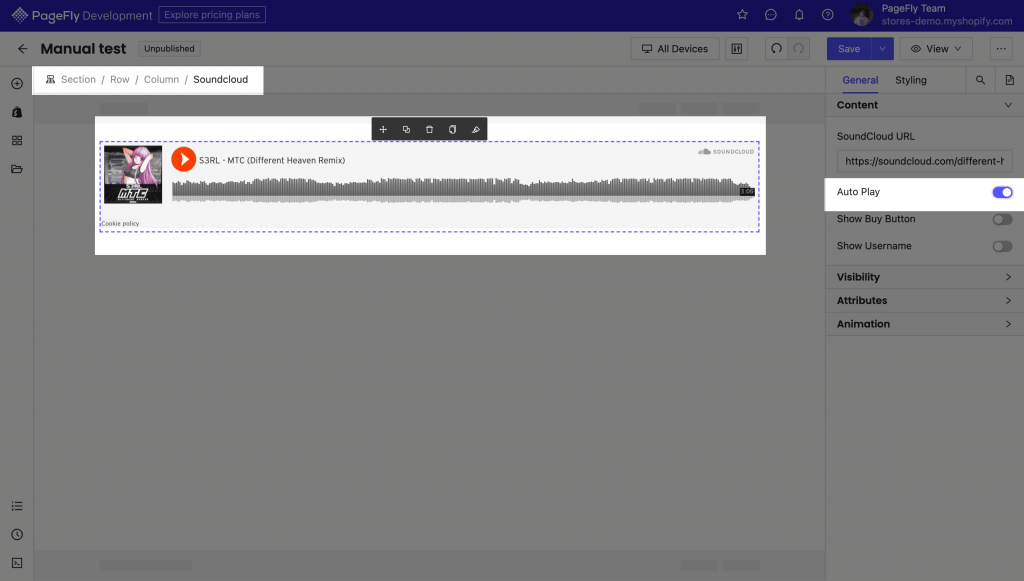Open the Save dropdown arrow

click(882, 49)
